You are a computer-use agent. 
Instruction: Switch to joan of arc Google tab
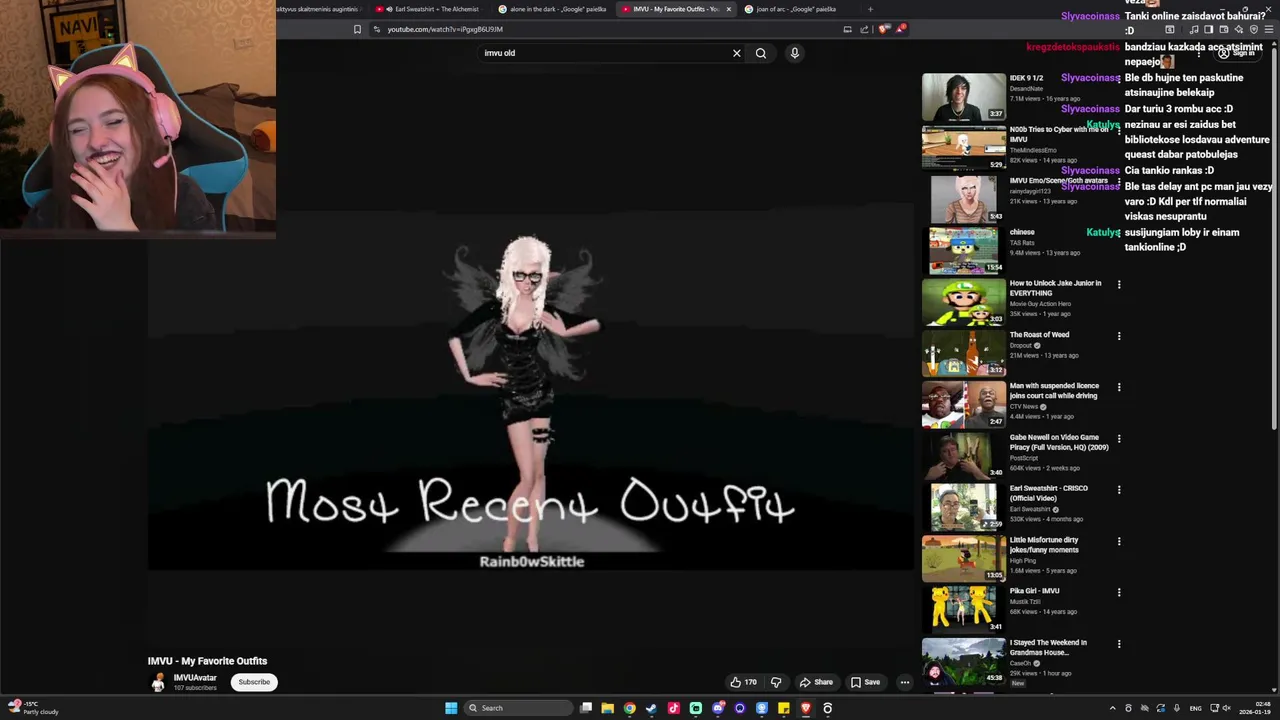click(797, 9)
